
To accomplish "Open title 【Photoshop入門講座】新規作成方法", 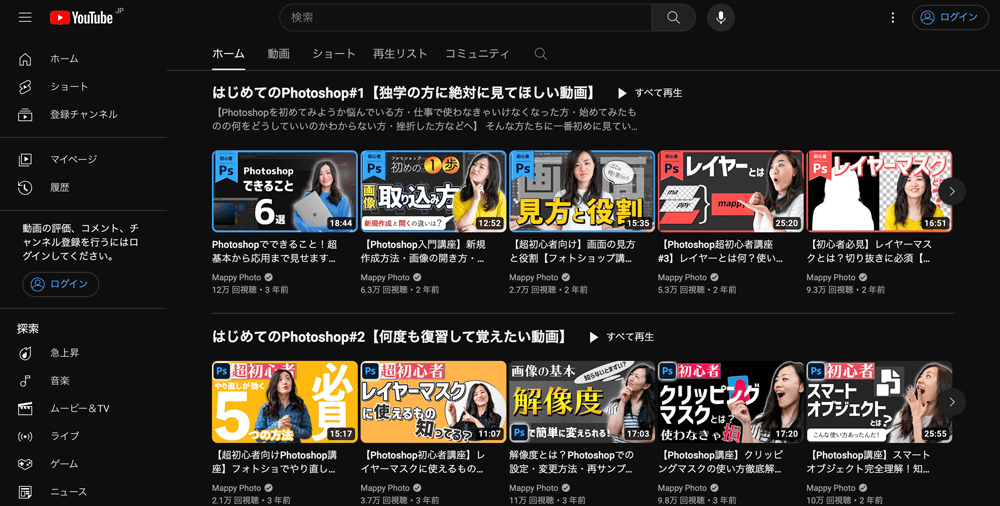I will [423, 251].
